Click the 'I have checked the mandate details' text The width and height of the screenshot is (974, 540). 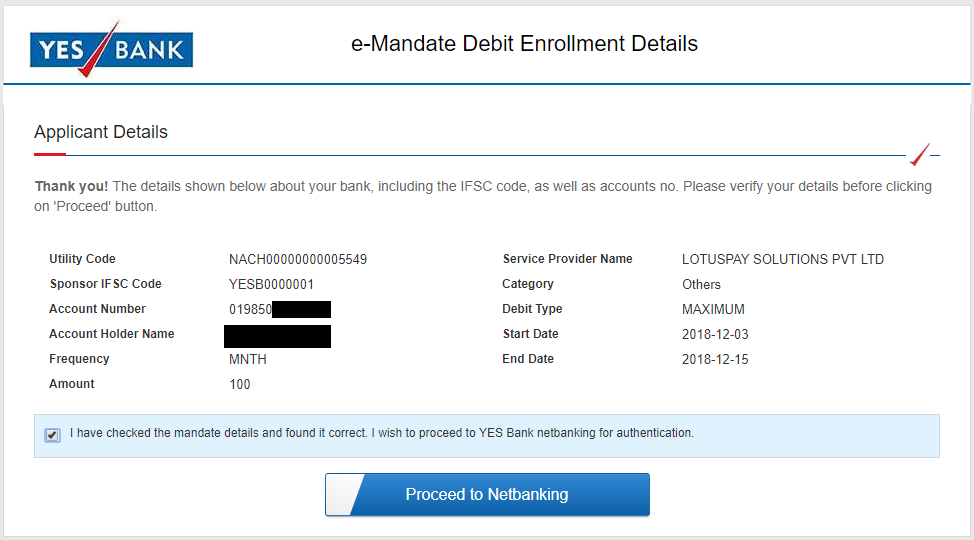tap(381, 433)
